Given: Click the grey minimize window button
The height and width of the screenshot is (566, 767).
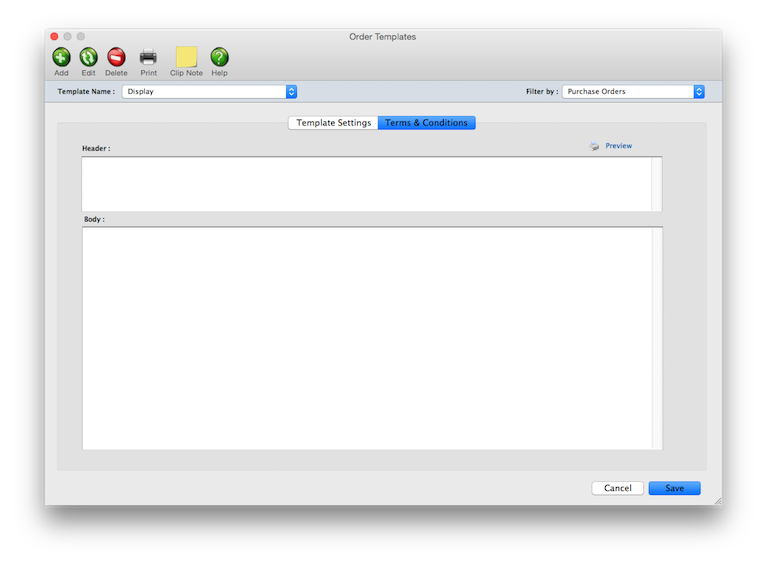Looking at the screenshot, I should coord(67,37).
